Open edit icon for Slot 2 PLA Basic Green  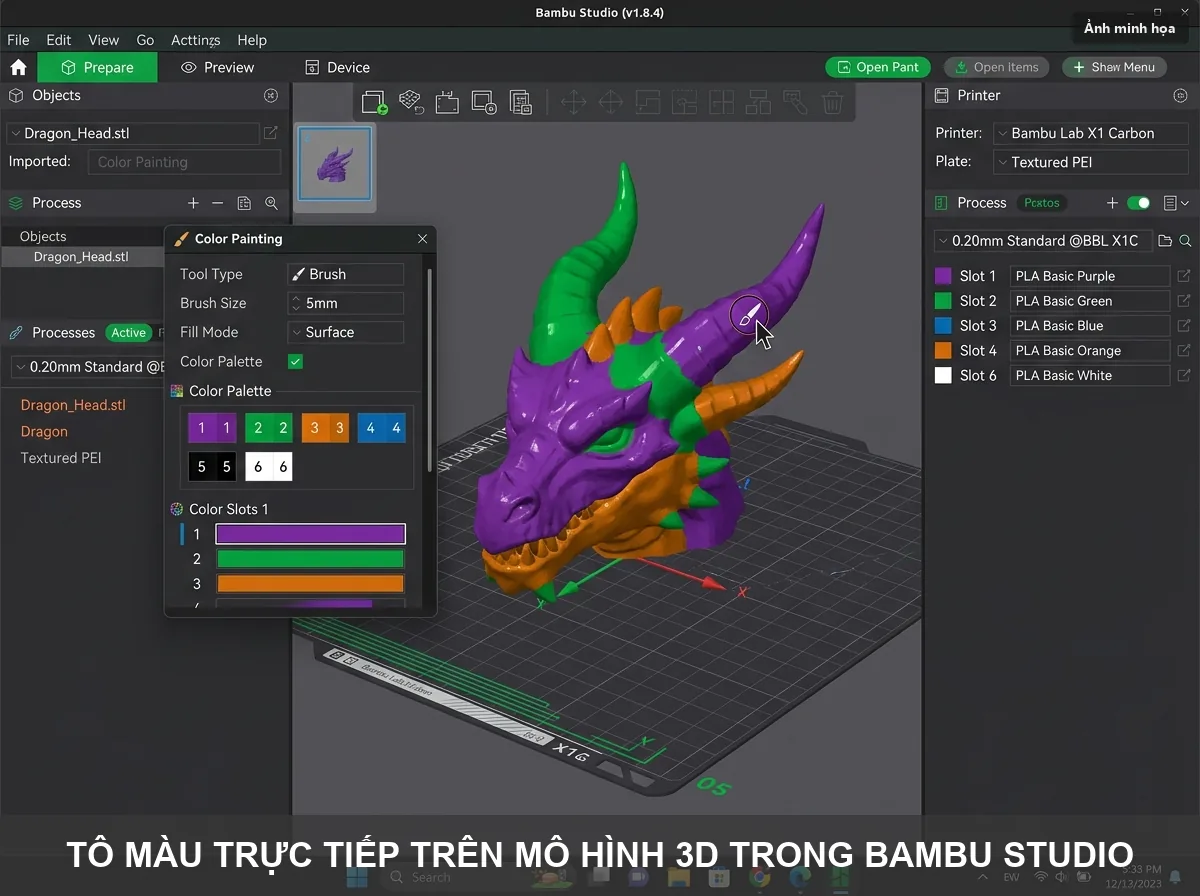pyautogui.click(x=1184, y=301)
